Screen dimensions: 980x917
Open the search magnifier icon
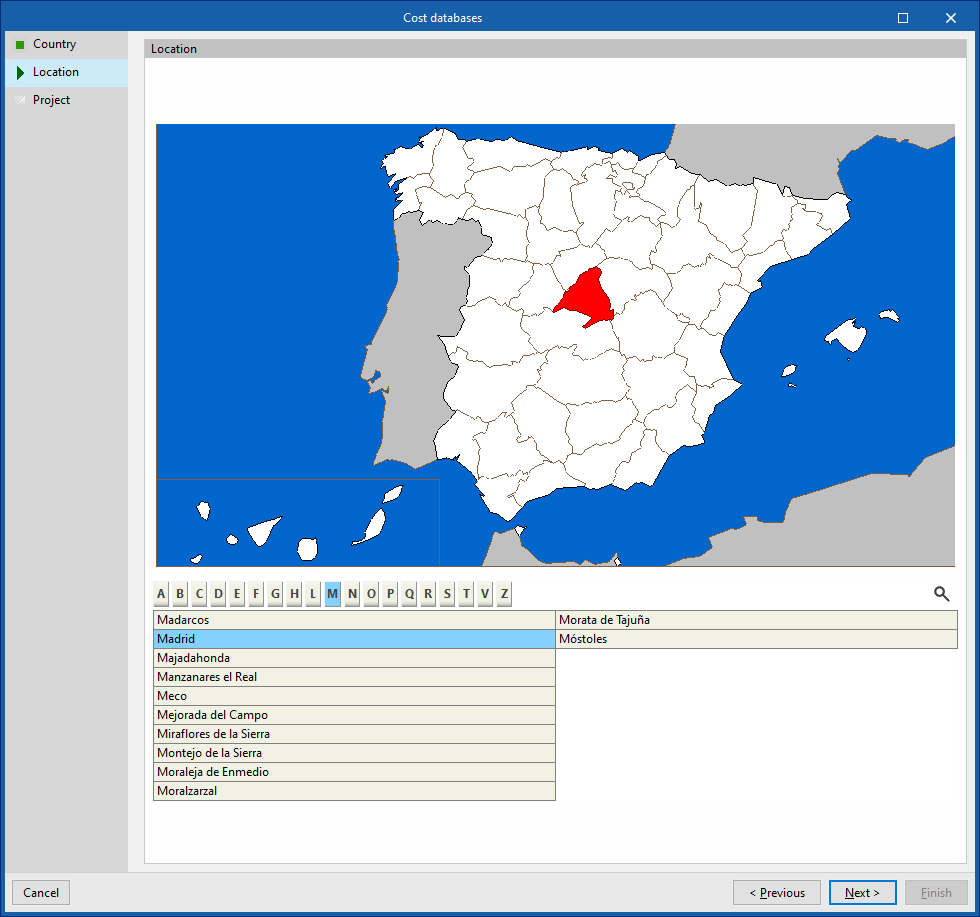[941, 593]
